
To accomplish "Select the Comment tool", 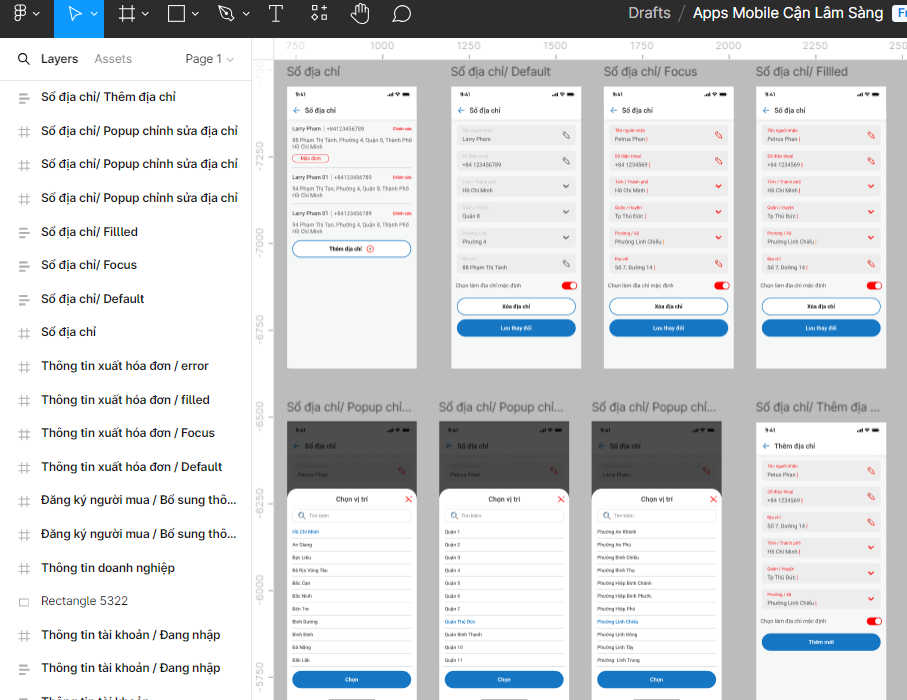I will coord(401,14).
